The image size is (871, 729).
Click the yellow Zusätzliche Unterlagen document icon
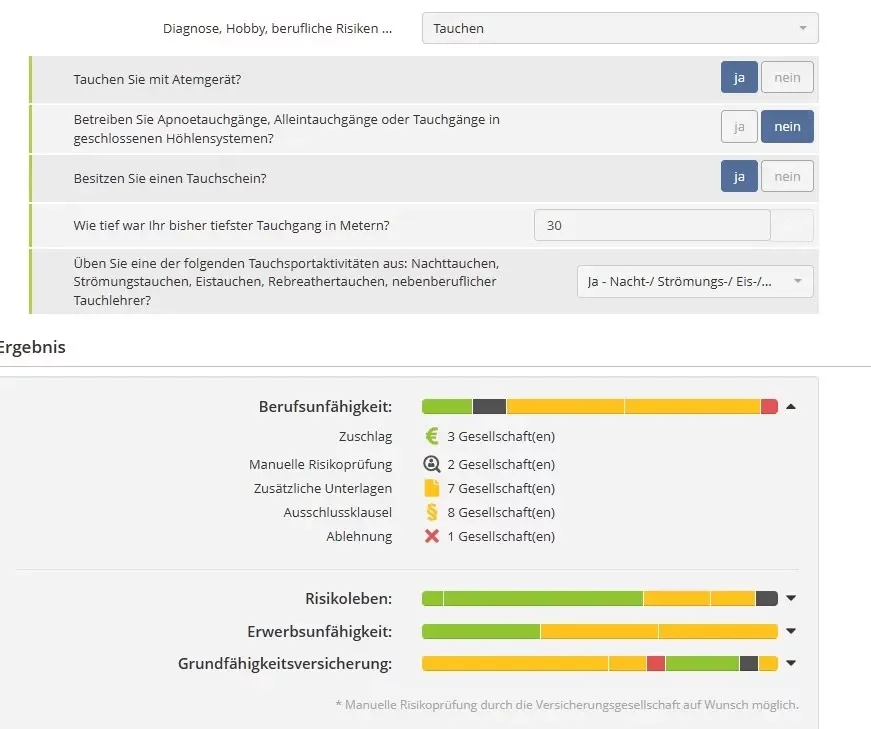[432, 488]
